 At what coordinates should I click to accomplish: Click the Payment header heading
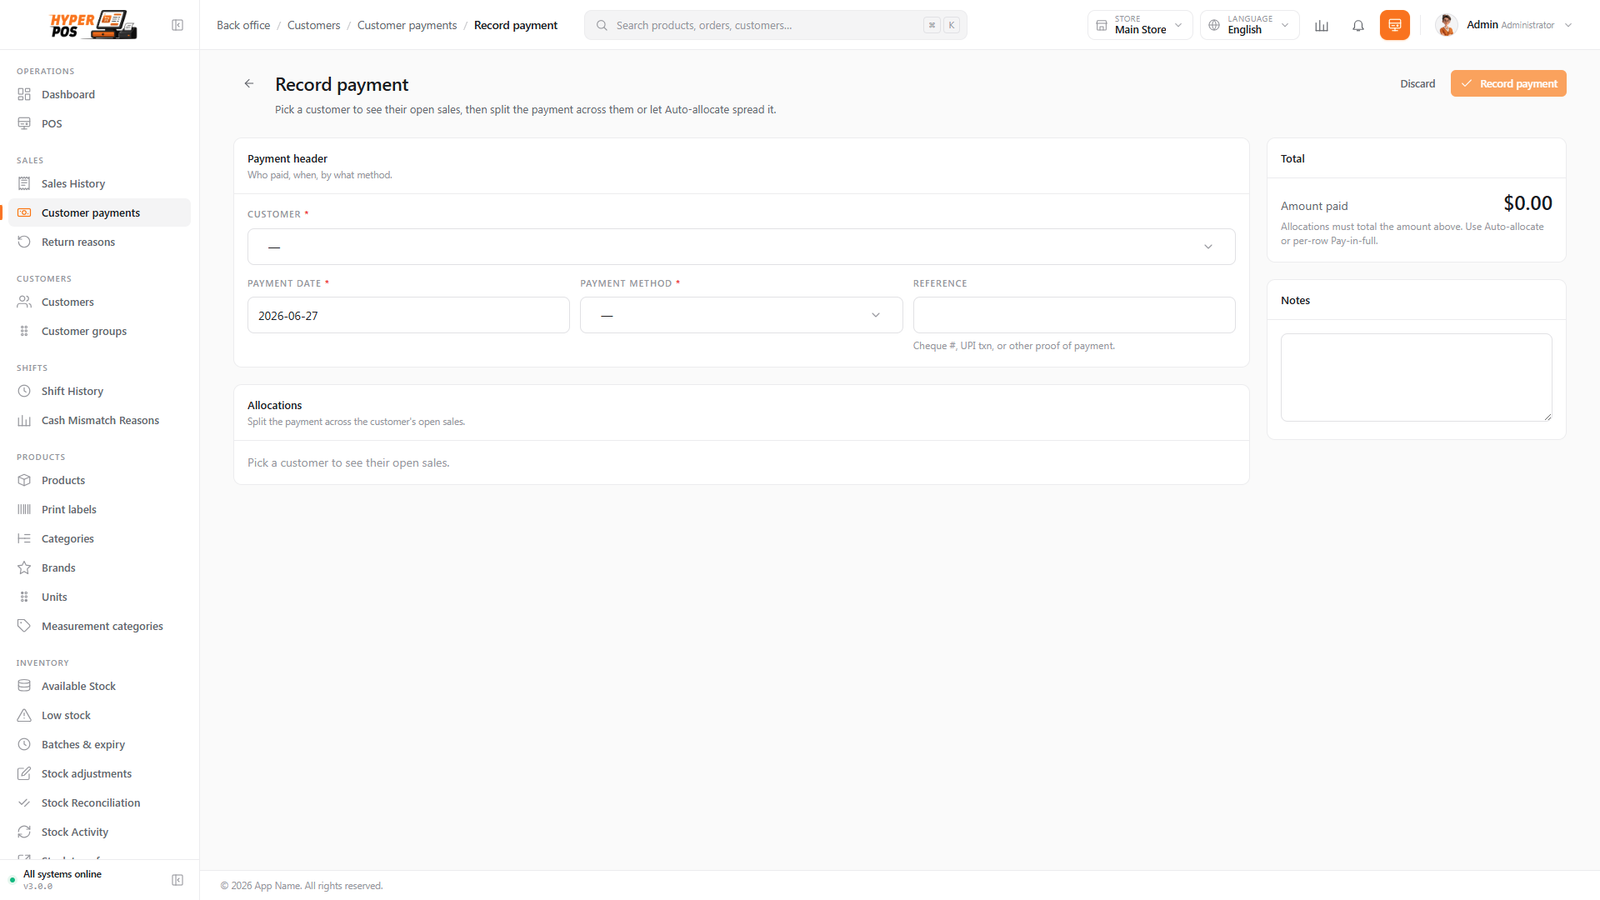click(288, 159)
